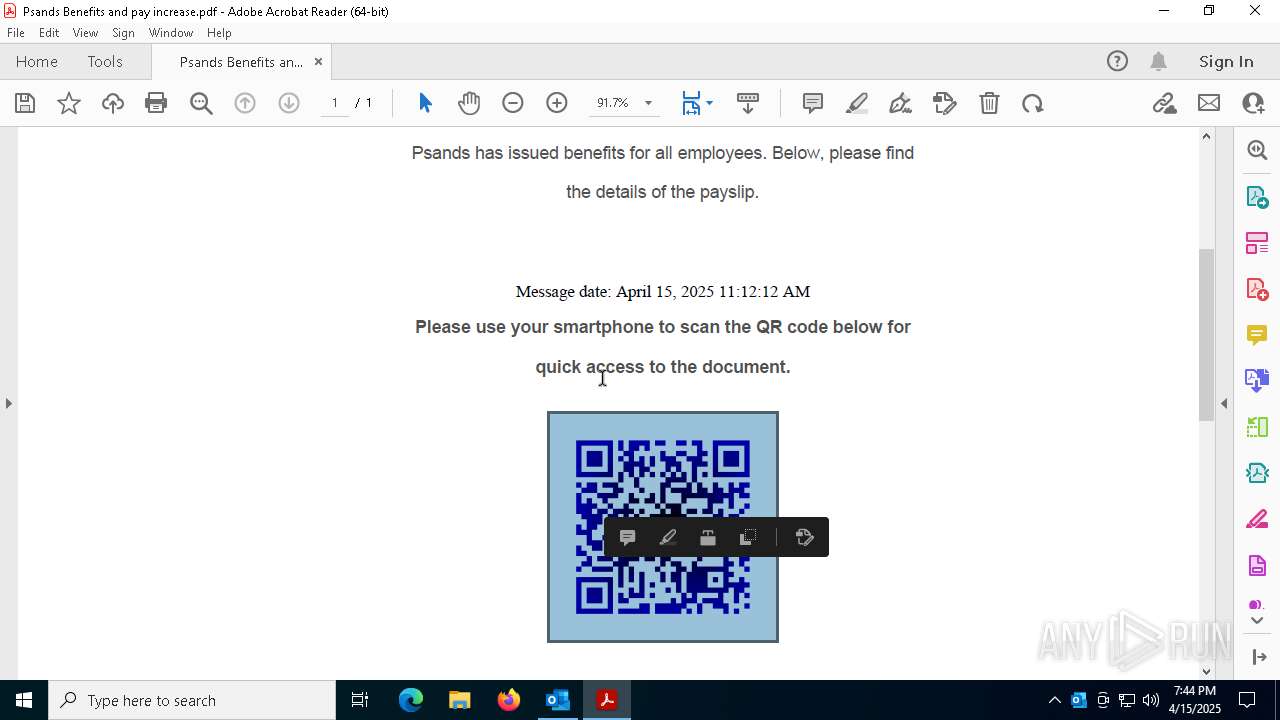Print the document with the printer icon
Viewport: 1280px width, 720px height.
[x=156, y=103]
